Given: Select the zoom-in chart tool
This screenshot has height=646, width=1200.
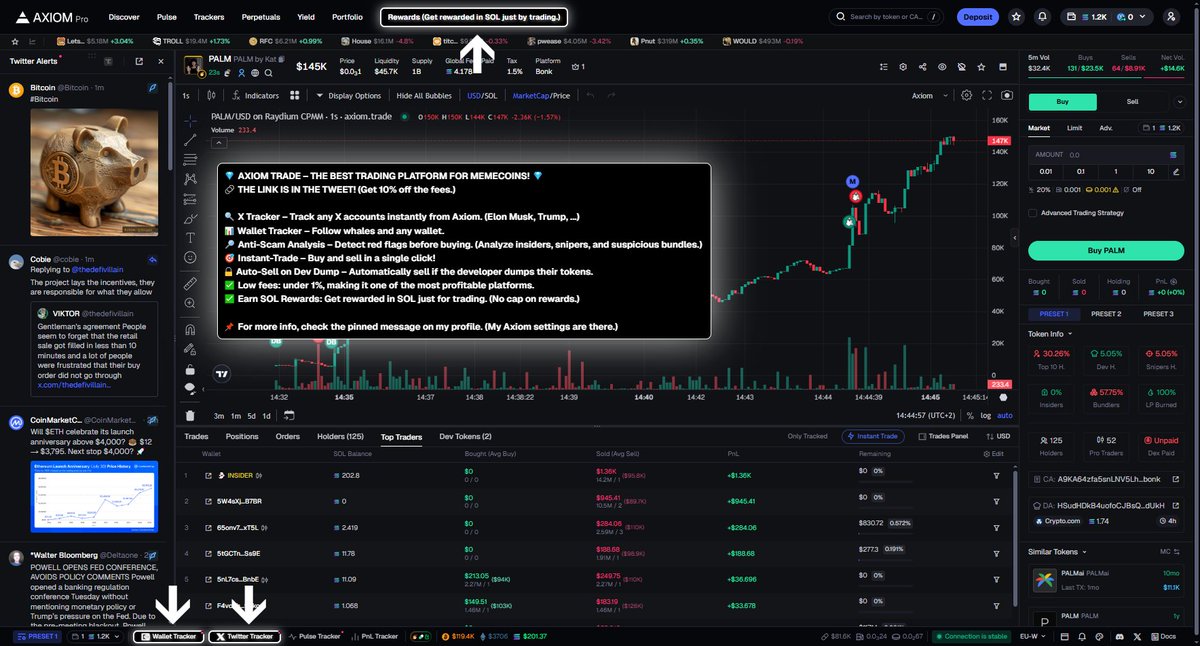Looking at the screenshot, I should pyautogui.click(x=190, y=304).
